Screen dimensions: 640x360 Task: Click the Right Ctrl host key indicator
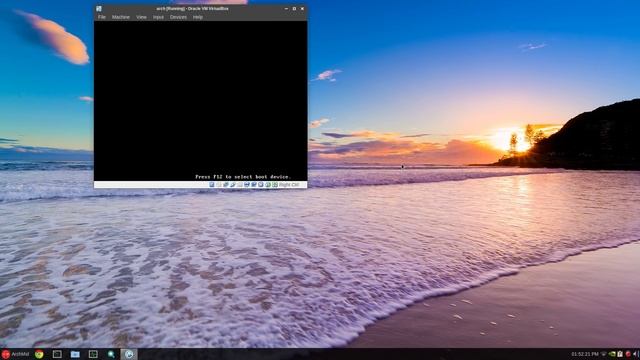[289, 184]
